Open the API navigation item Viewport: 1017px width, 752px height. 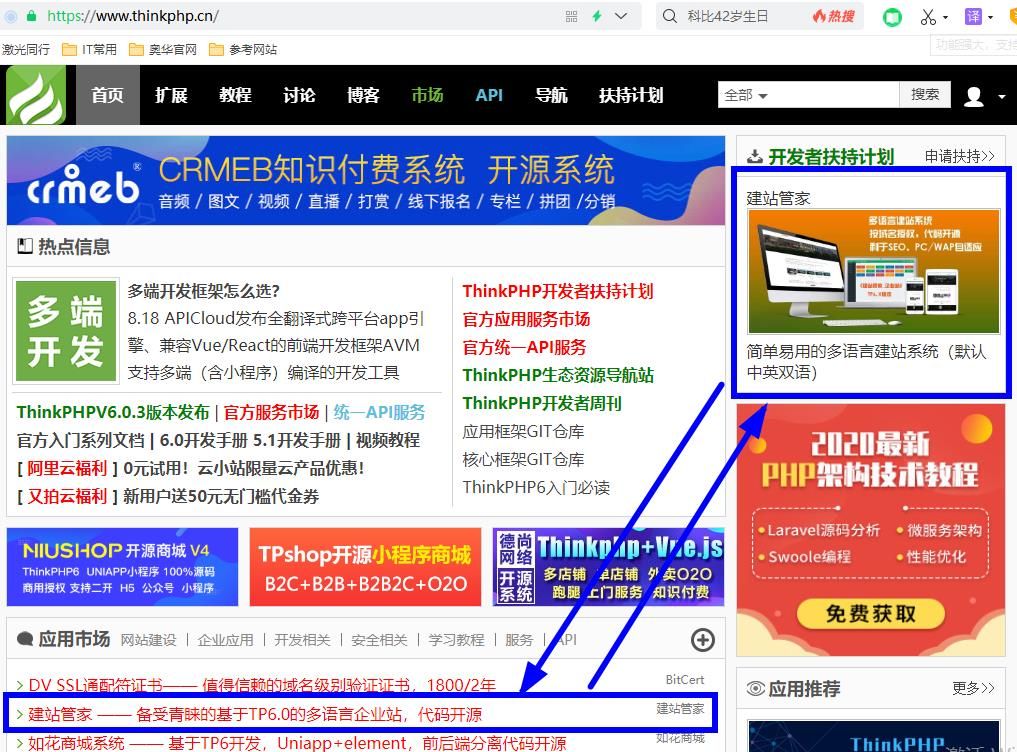tap(489, 95)
